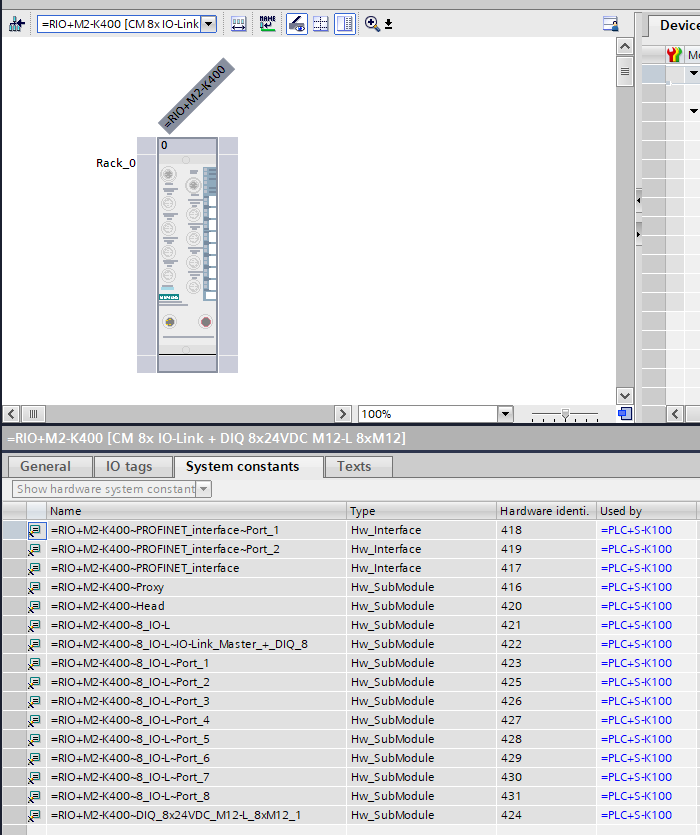Open the Show hardware system constants dropdown
The width and height of the screenshot is (700, 835).
coord(204,489)
